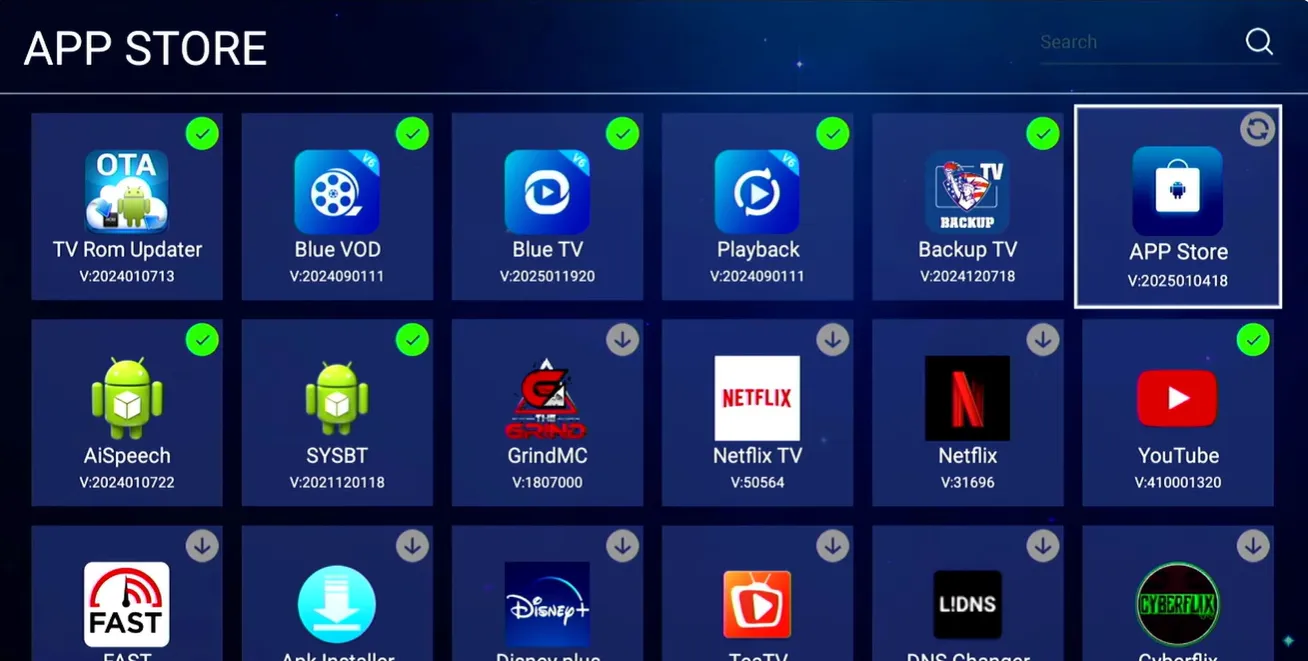Click the download arrow on Apk Installer
The width and height of the screenshot is (1308, 661).
coord(412,546)
